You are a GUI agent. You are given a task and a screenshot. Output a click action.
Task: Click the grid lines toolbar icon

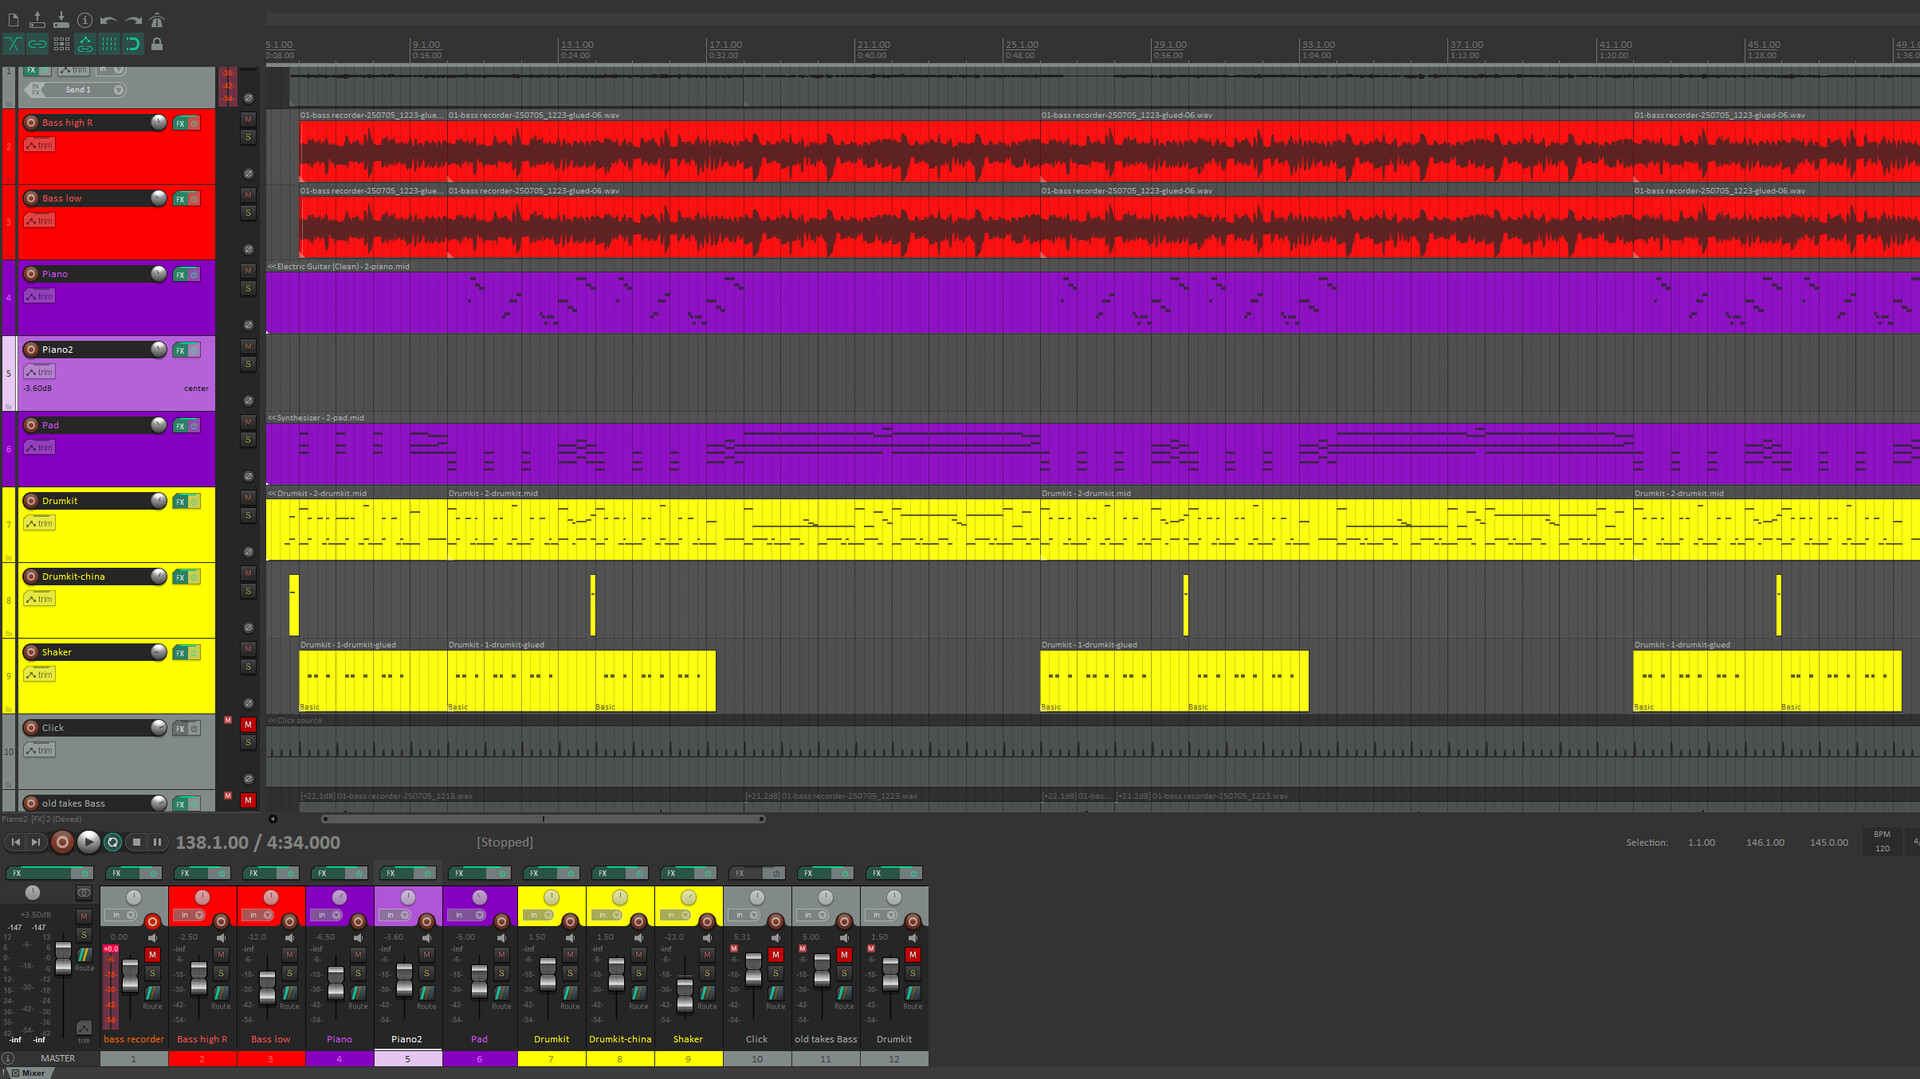click(x=109, y=44)
